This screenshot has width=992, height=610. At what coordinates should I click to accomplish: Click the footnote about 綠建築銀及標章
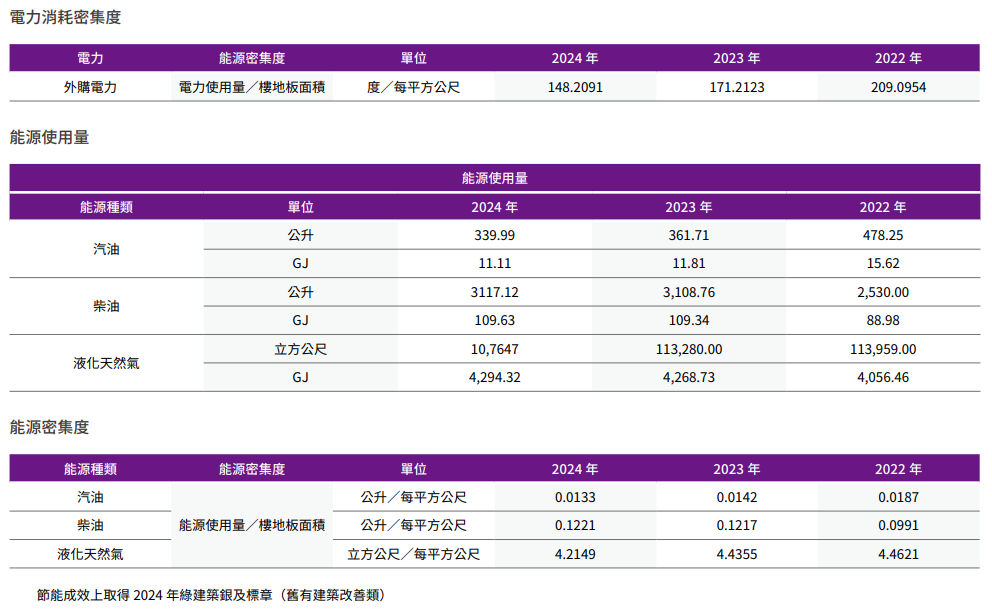pos(211,595)
